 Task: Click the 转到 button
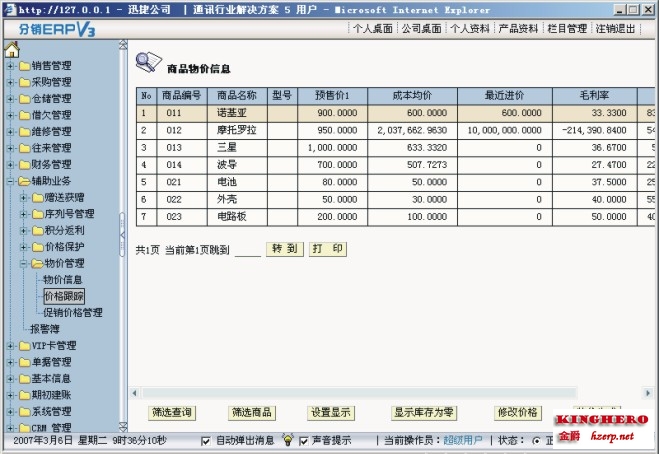pos(285,249)
